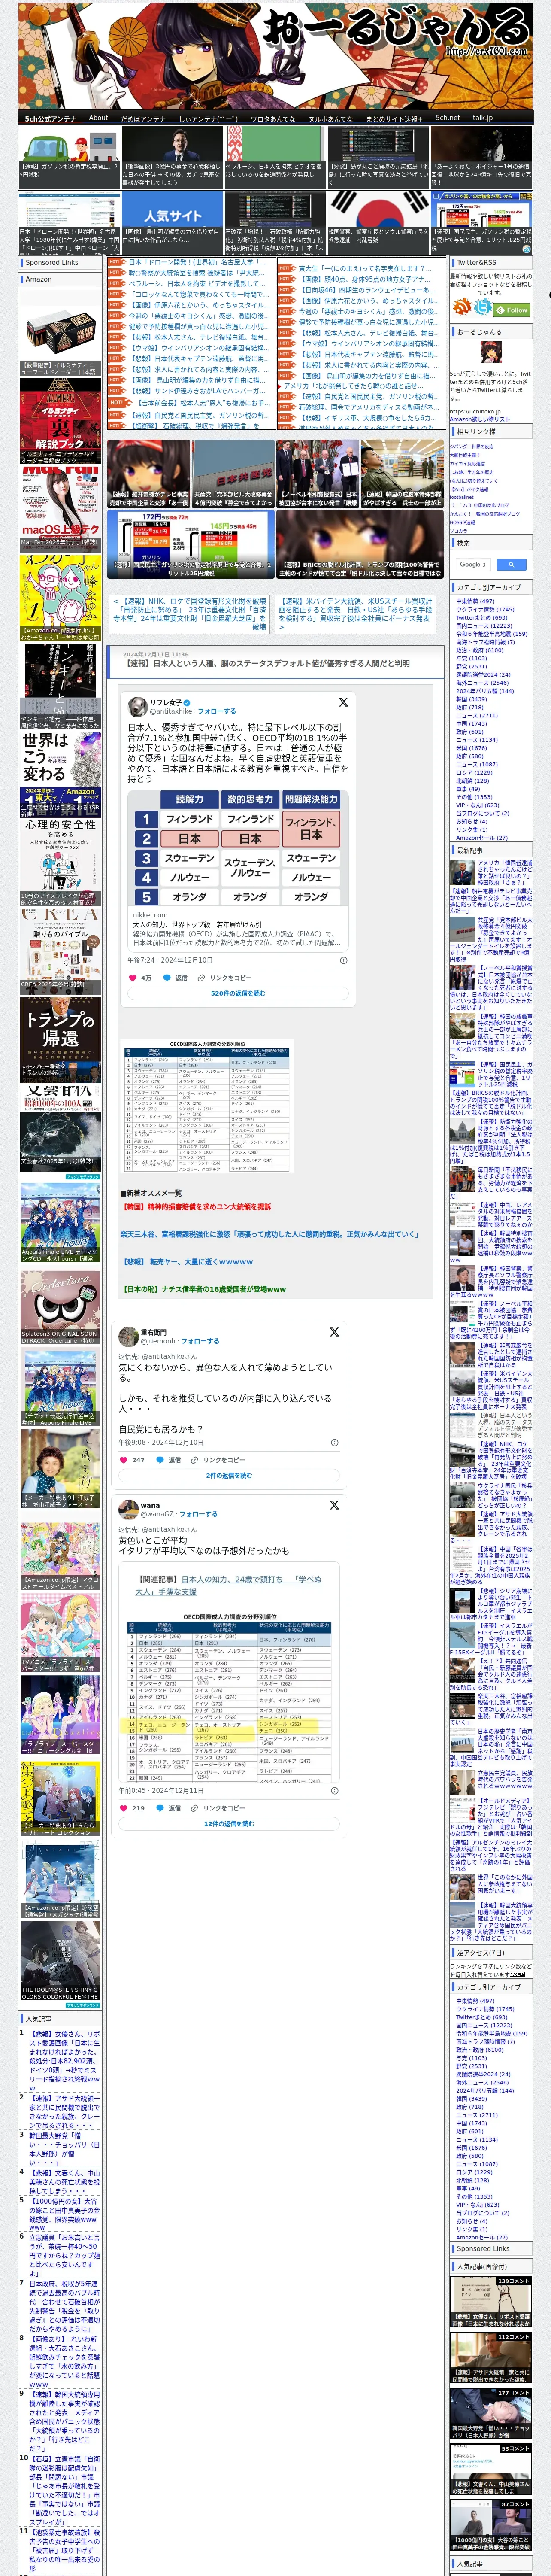Open the macOS上級テク magazine ad thumbnail
The width and height of the screenshot is (551, 2576).
coord(60,507)
